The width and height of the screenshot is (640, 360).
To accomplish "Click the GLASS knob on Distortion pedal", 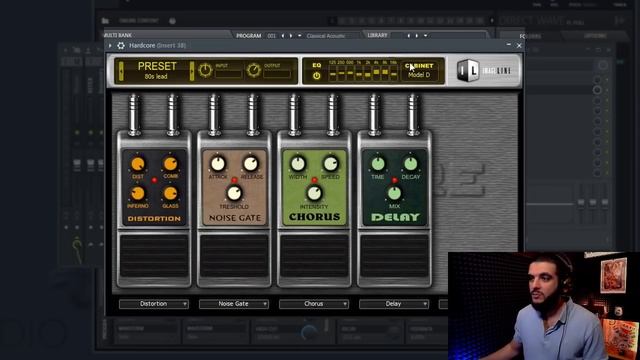I will [170, 193].
